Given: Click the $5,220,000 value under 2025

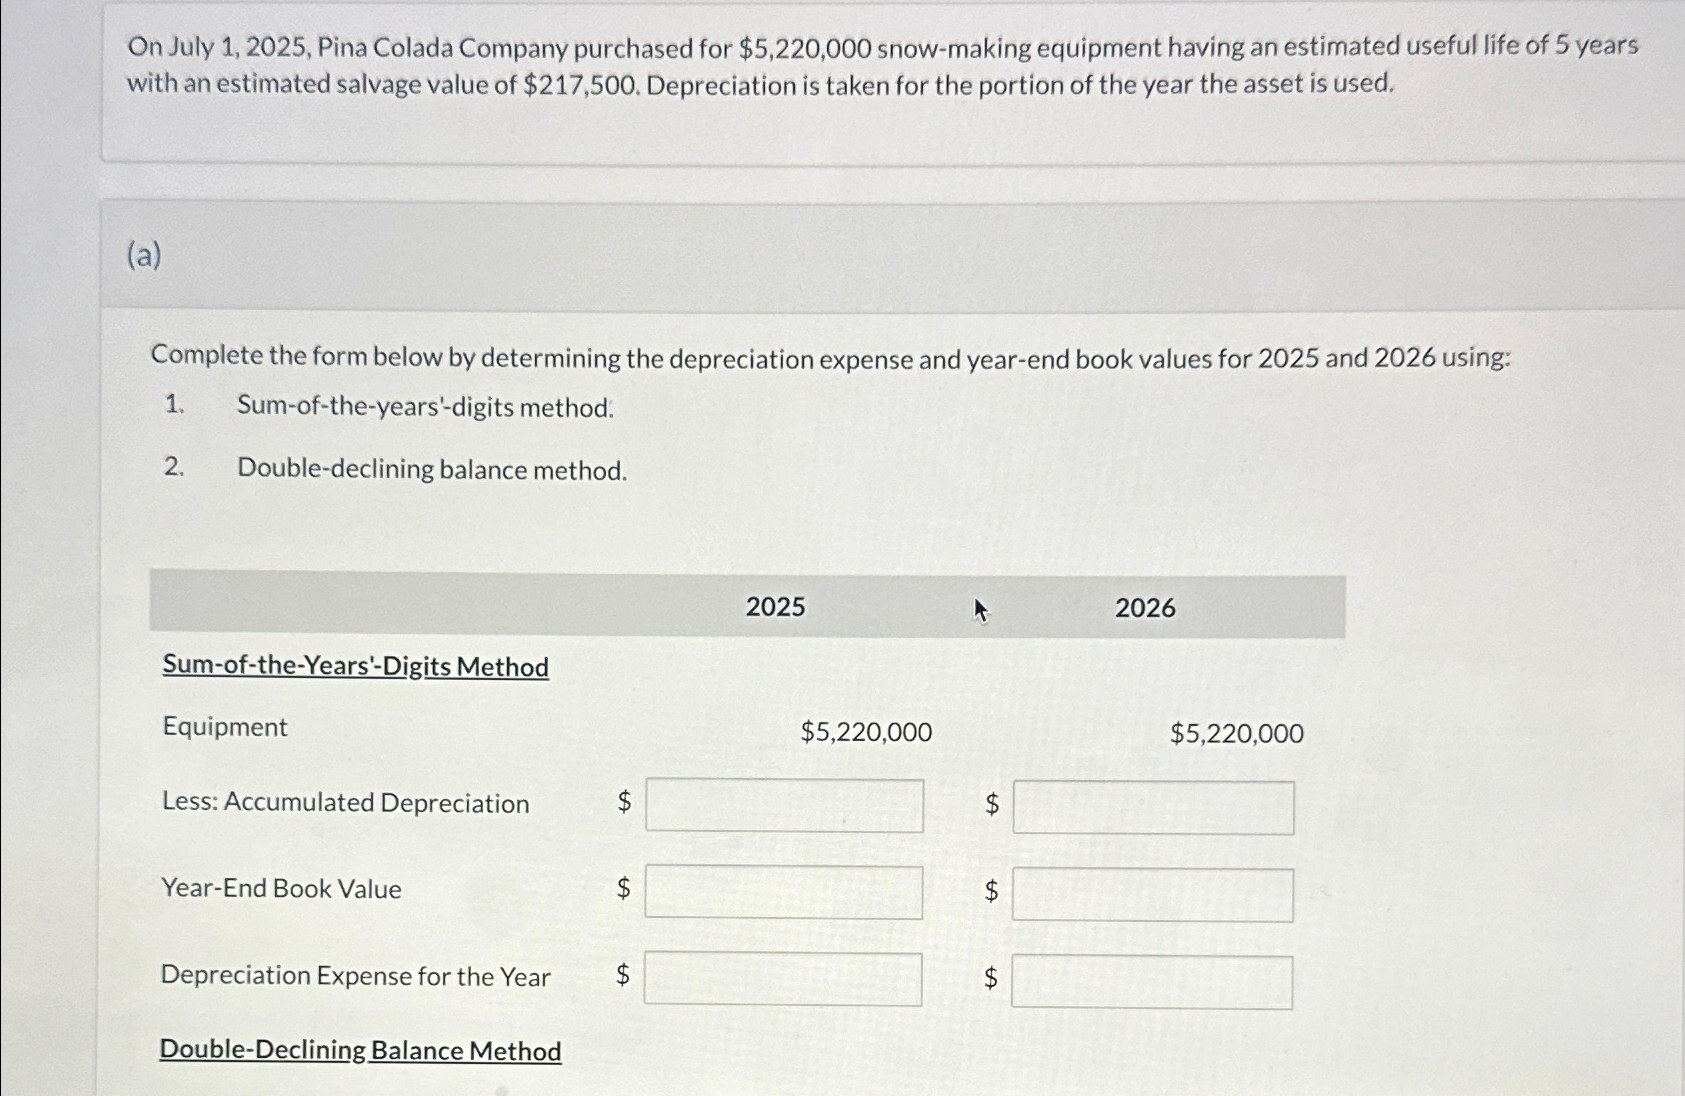Looking at the screenshot, I should 866,733.
